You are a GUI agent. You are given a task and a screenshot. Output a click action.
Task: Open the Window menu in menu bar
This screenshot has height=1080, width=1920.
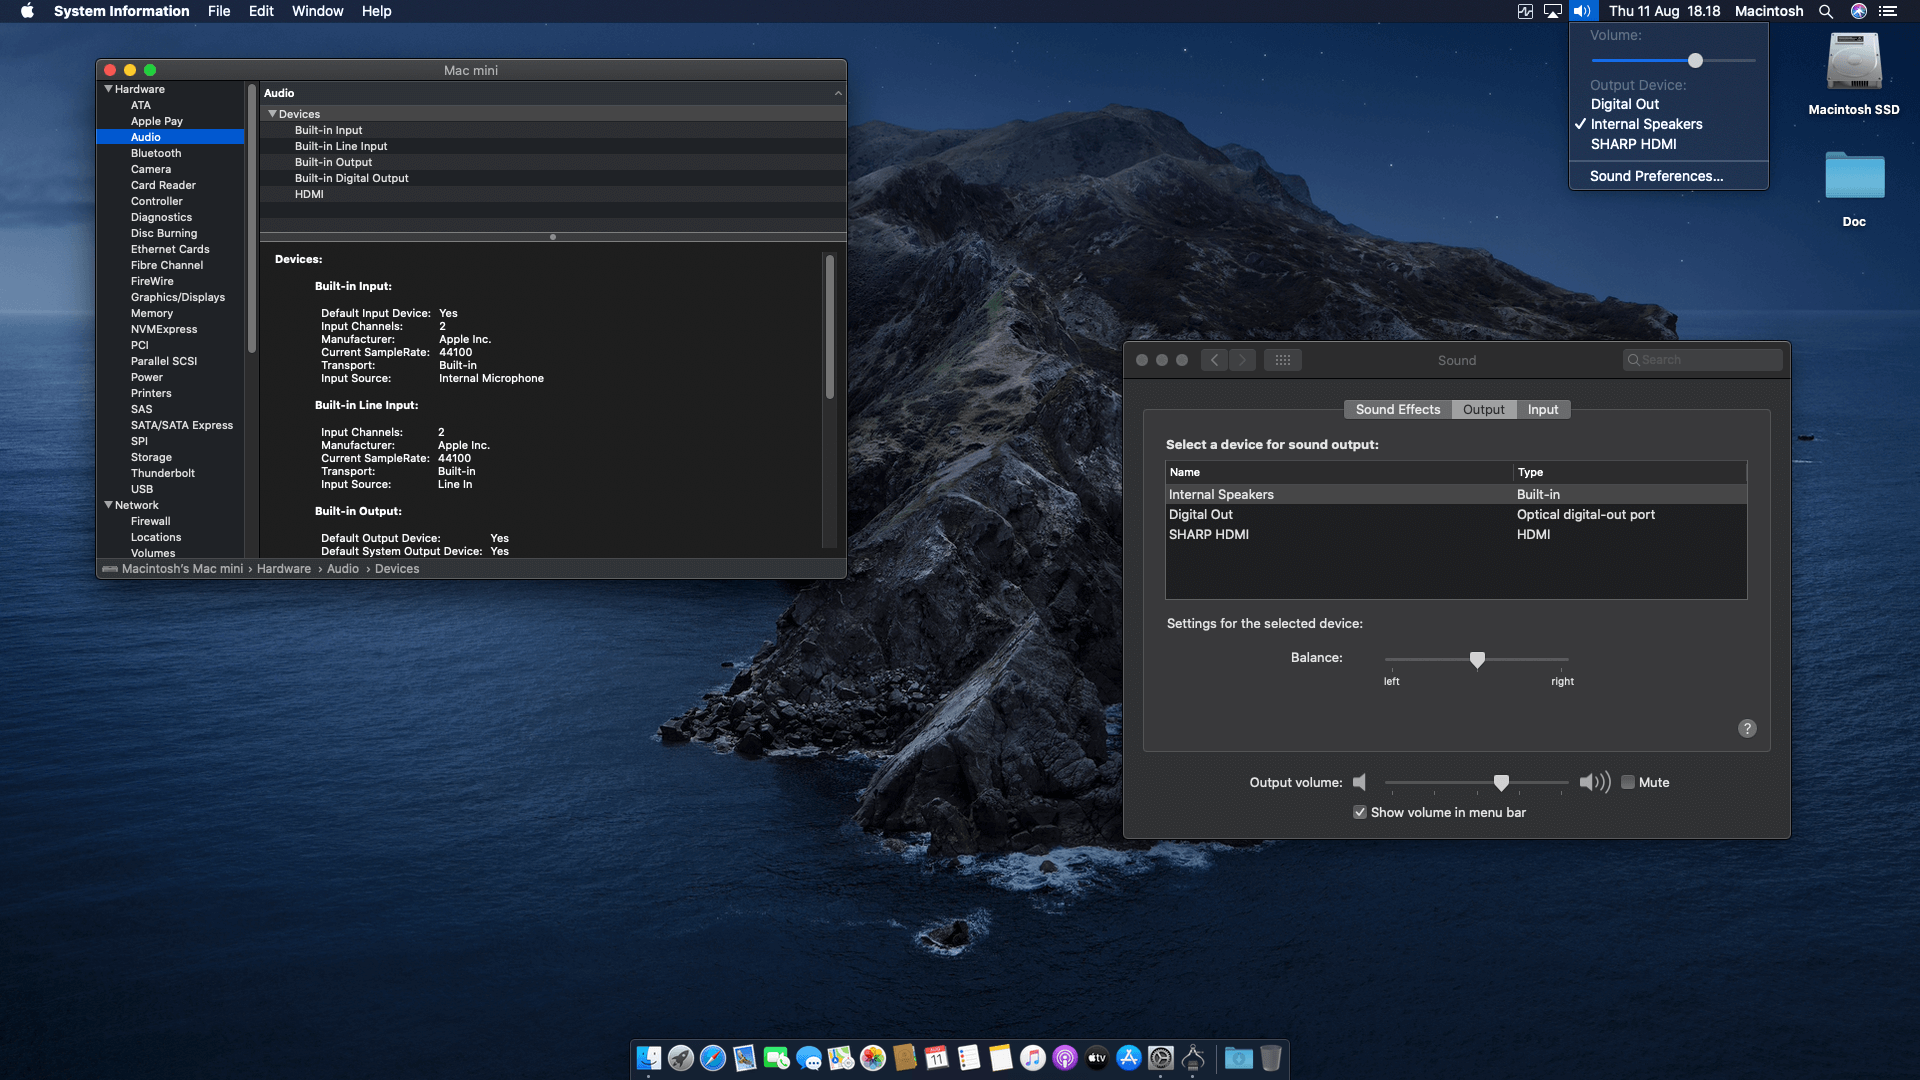317,11
